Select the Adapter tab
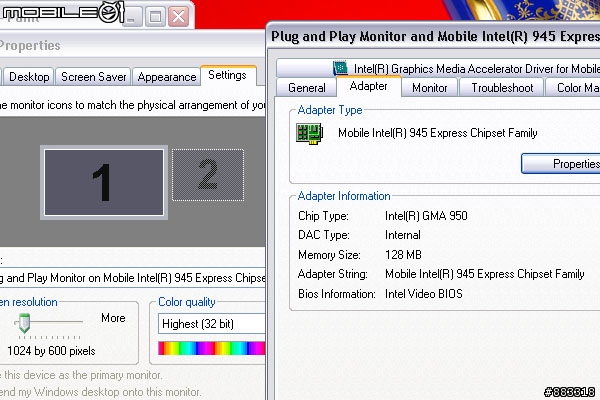The width and height of the screenshot is (600, 400). coord(368,86)
